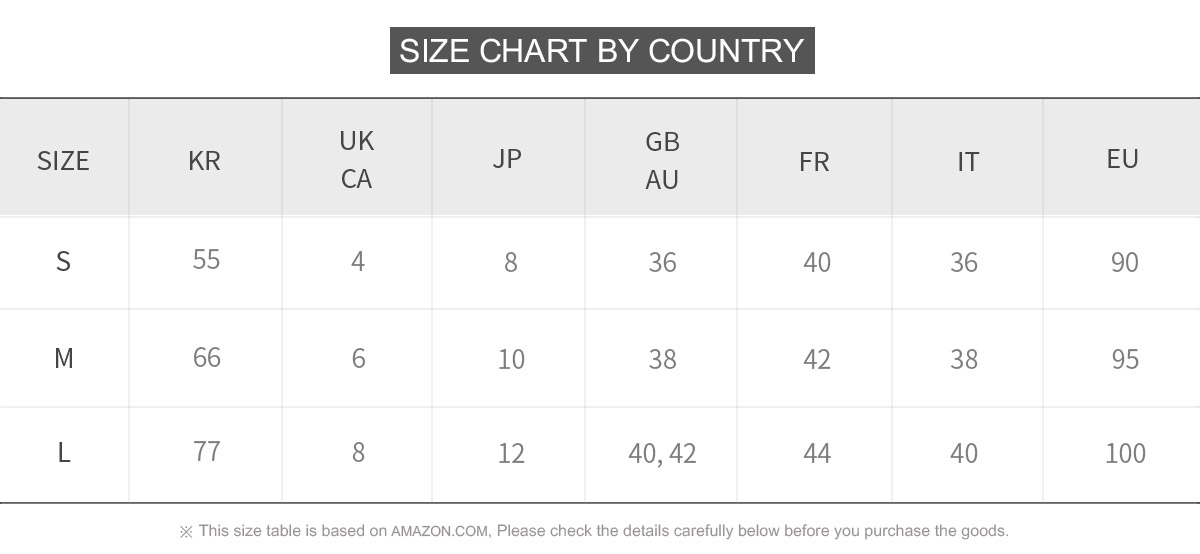Click the M size row label

[63, 357]
